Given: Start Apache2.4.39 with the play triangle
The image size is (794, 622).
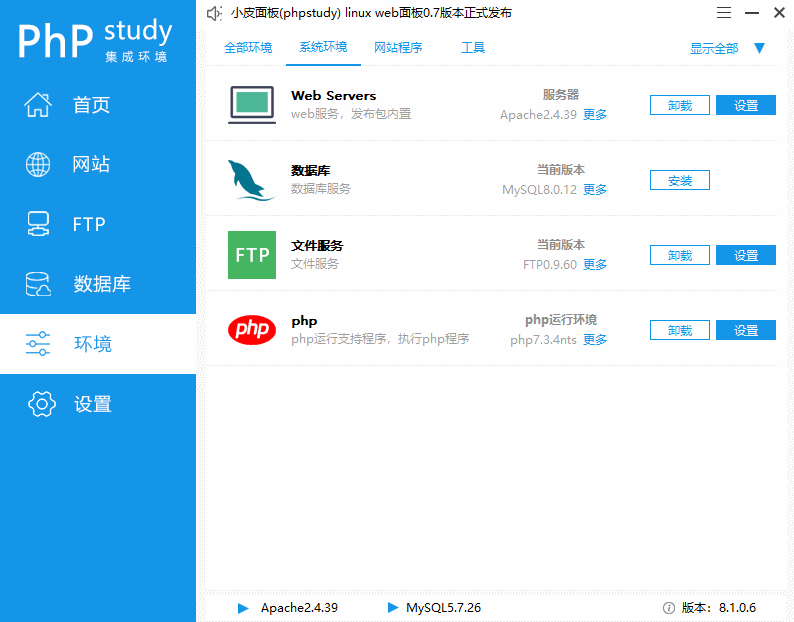Looking at the screenshot, I should (243, 608).
